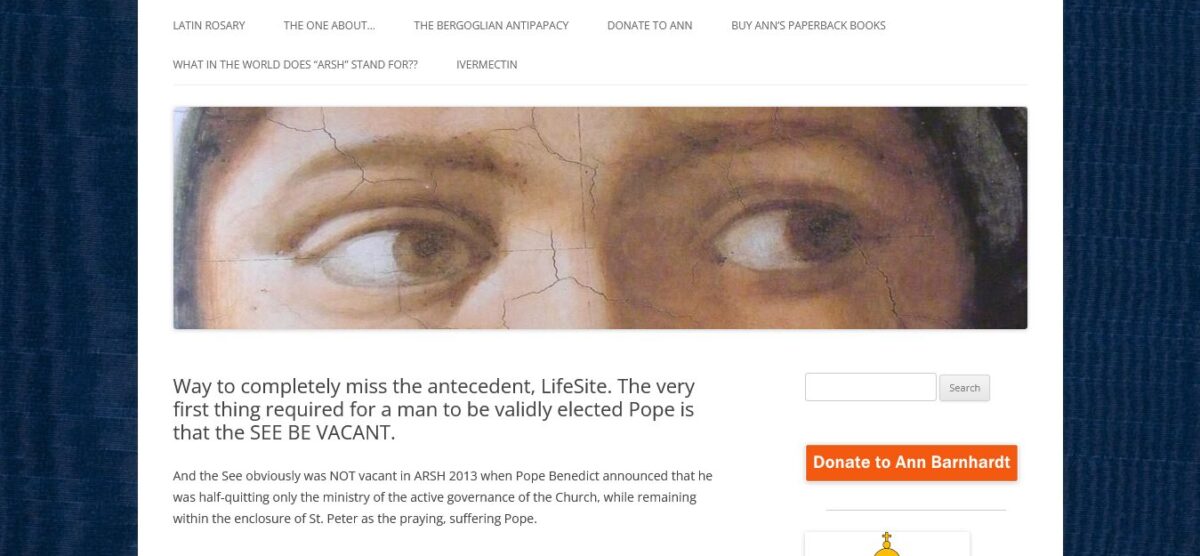The image size is (1200, 556).
Task: Click the right eye in header painting
Action: point(790,235)
